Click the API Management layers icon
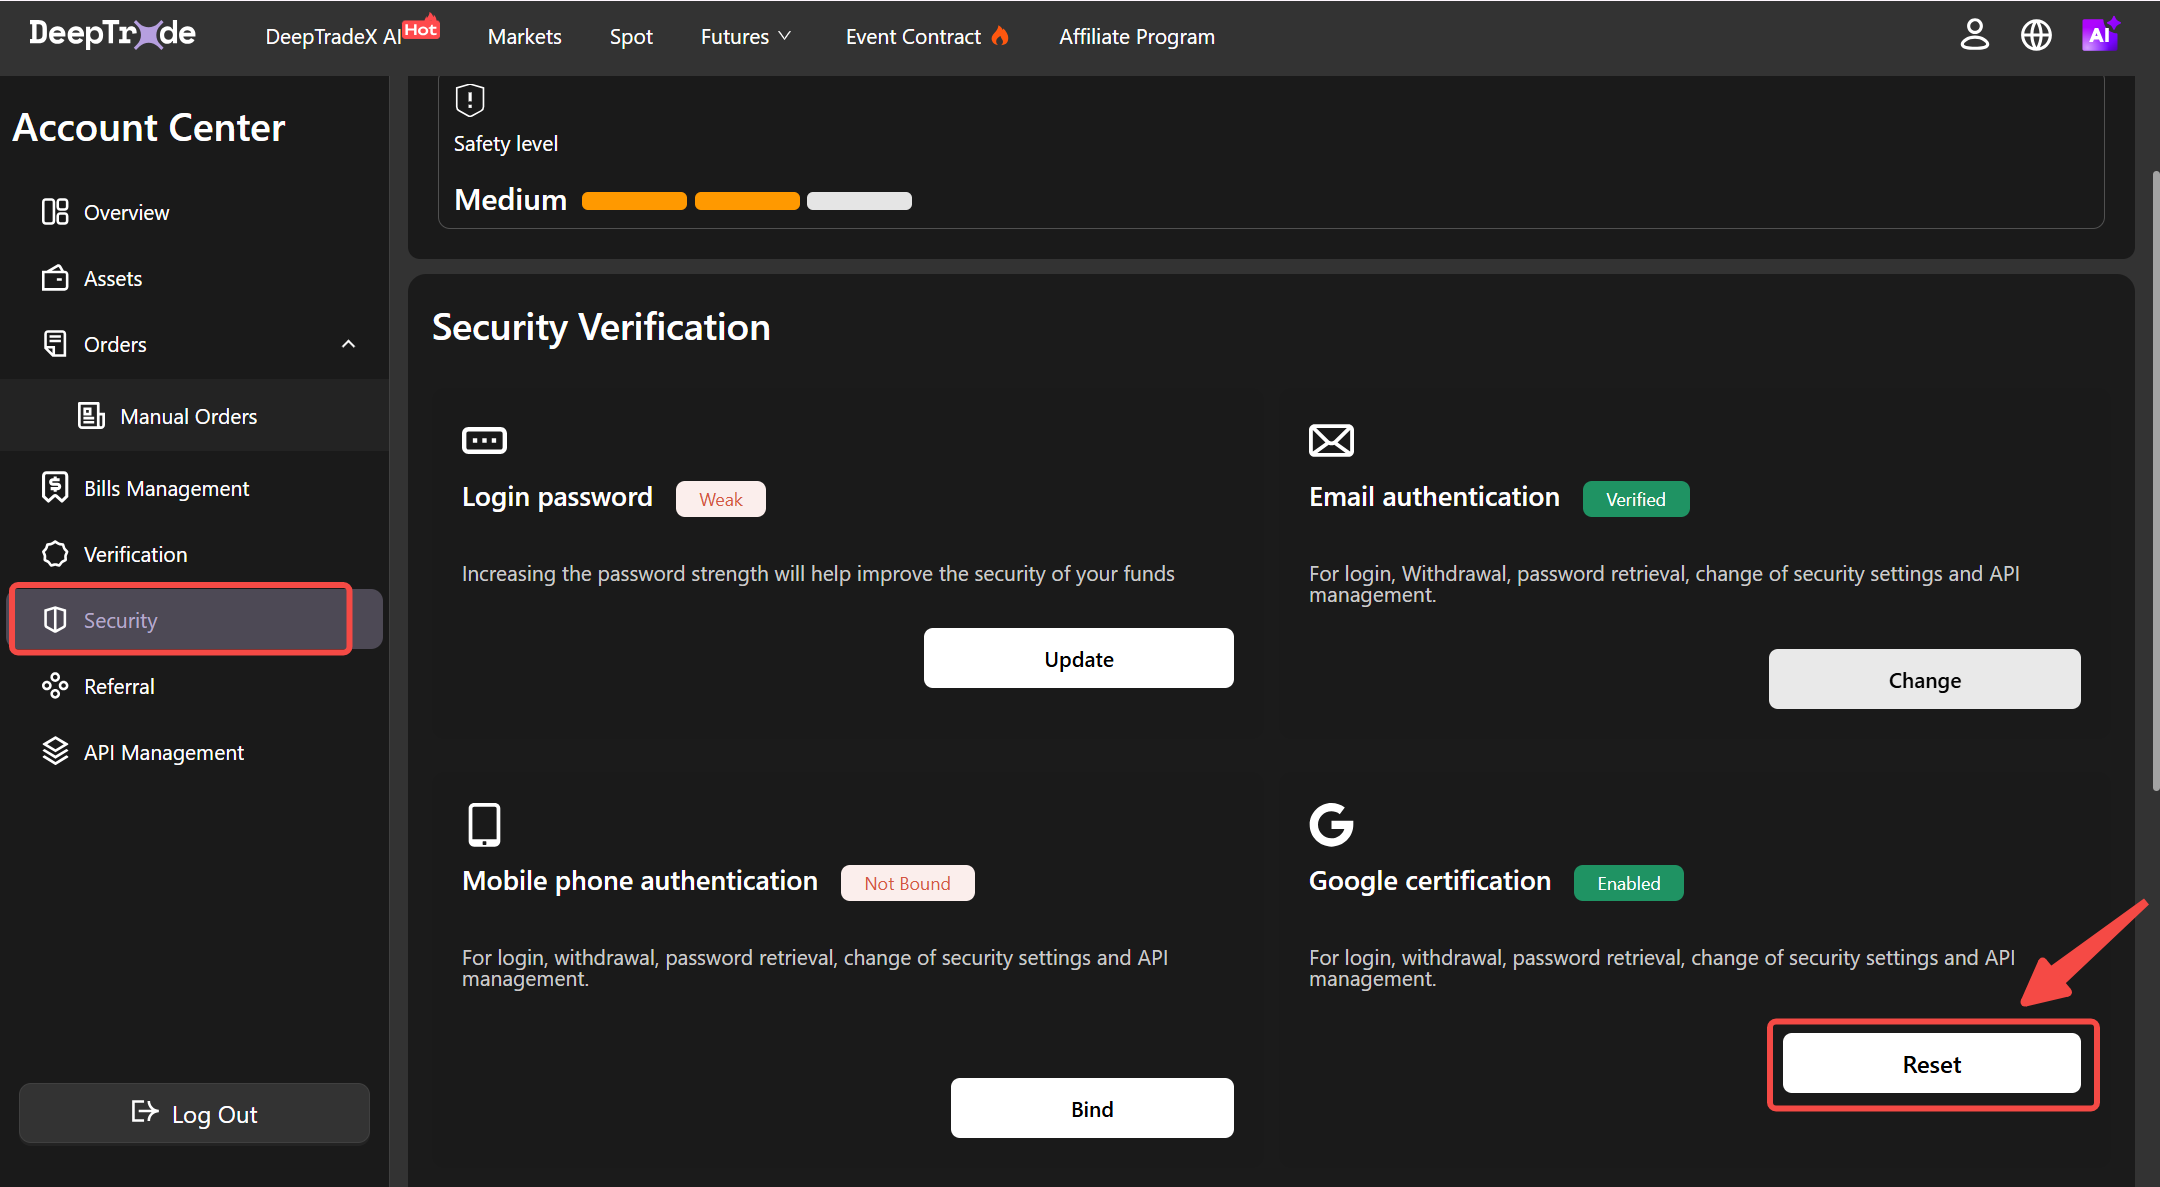The height and width of the screenshot is (1187, 2160). (55, 752)
